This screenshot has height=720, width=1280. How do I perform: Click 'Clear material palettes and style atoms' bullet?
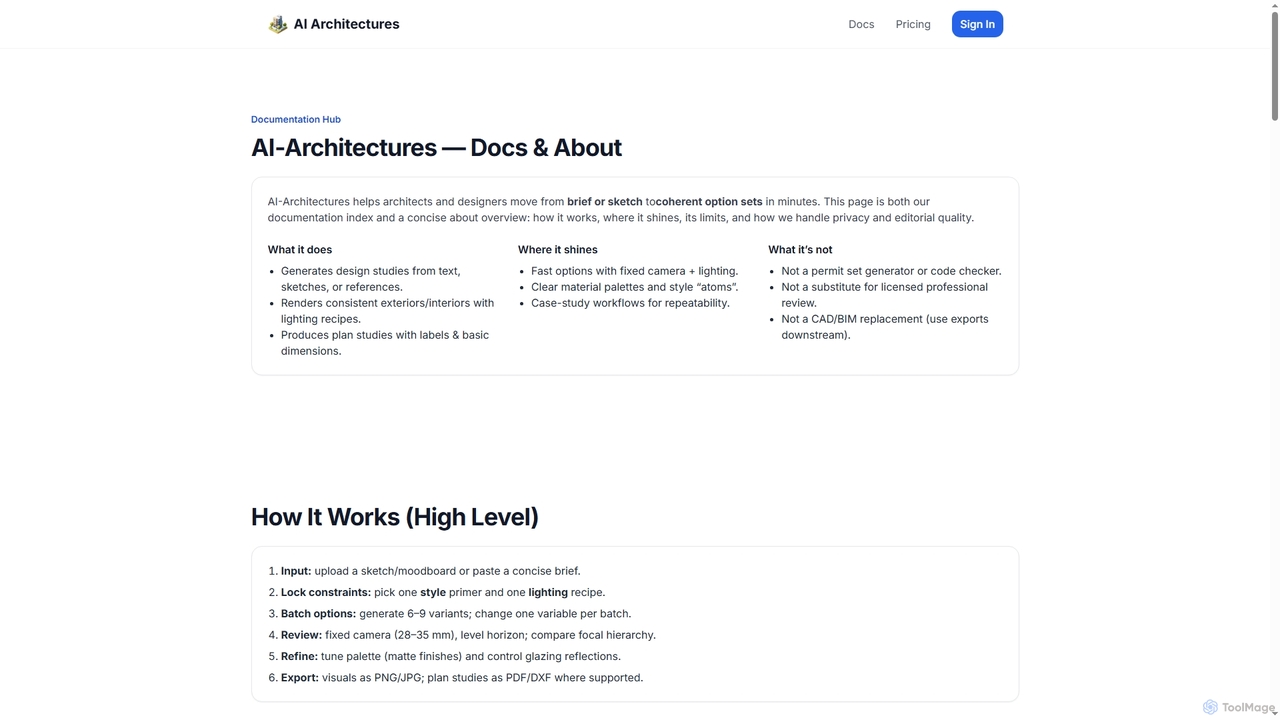[634, 287]
